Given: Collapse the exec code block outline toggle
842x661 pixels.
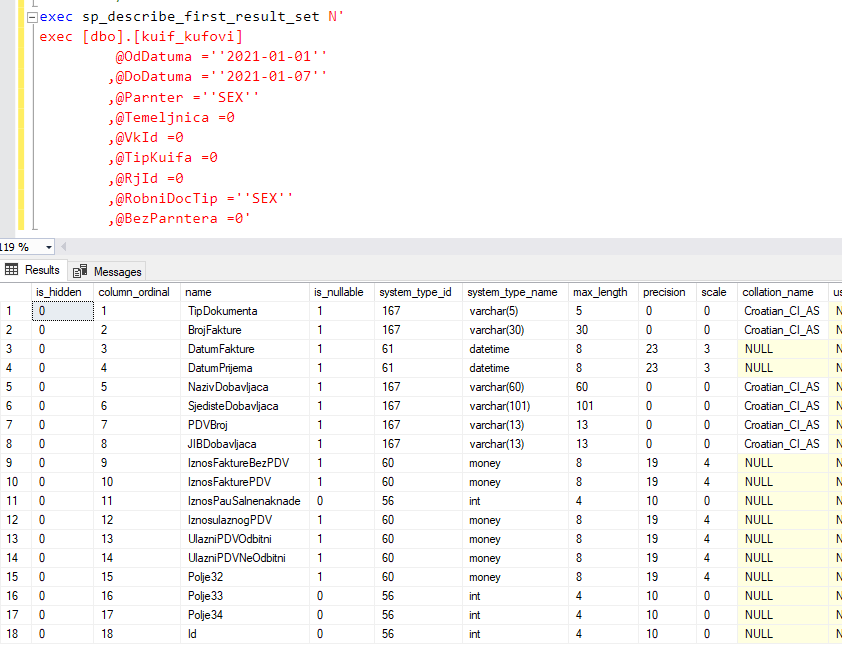Looking at the screenshot, I should pyautogui.click(x=32, y=17).
